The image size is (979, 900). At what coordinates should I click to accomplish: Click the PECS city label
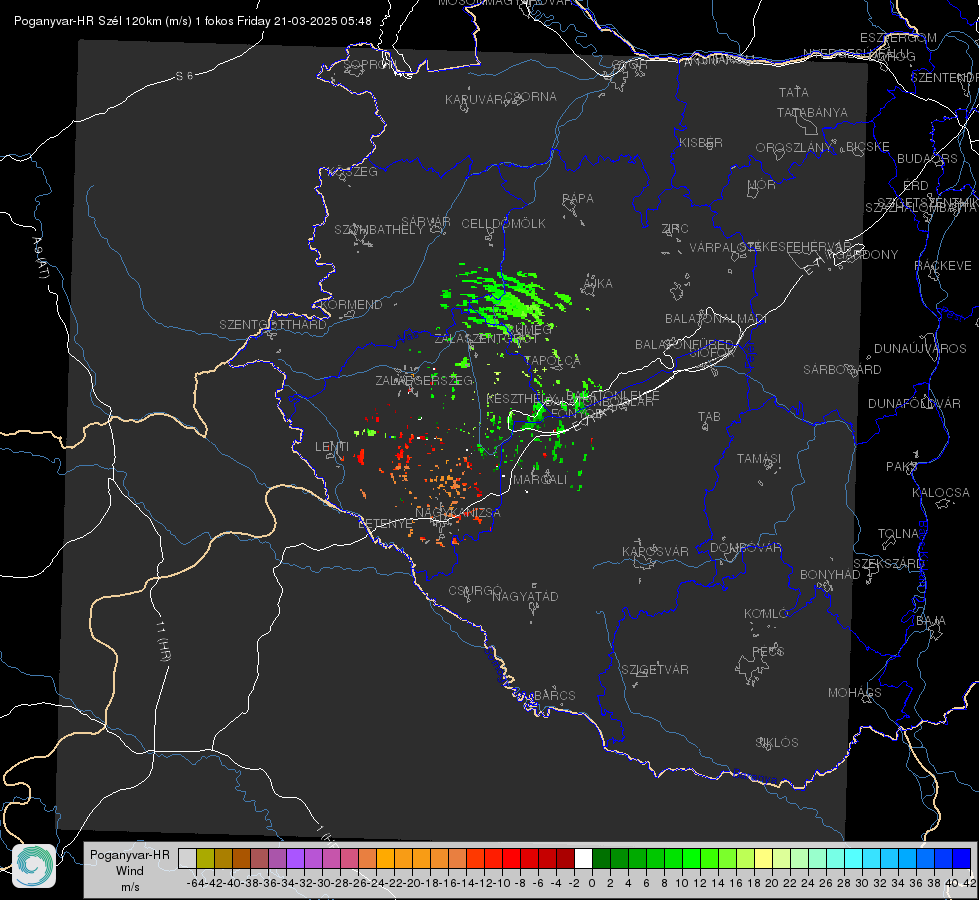(x=767, y=652)
